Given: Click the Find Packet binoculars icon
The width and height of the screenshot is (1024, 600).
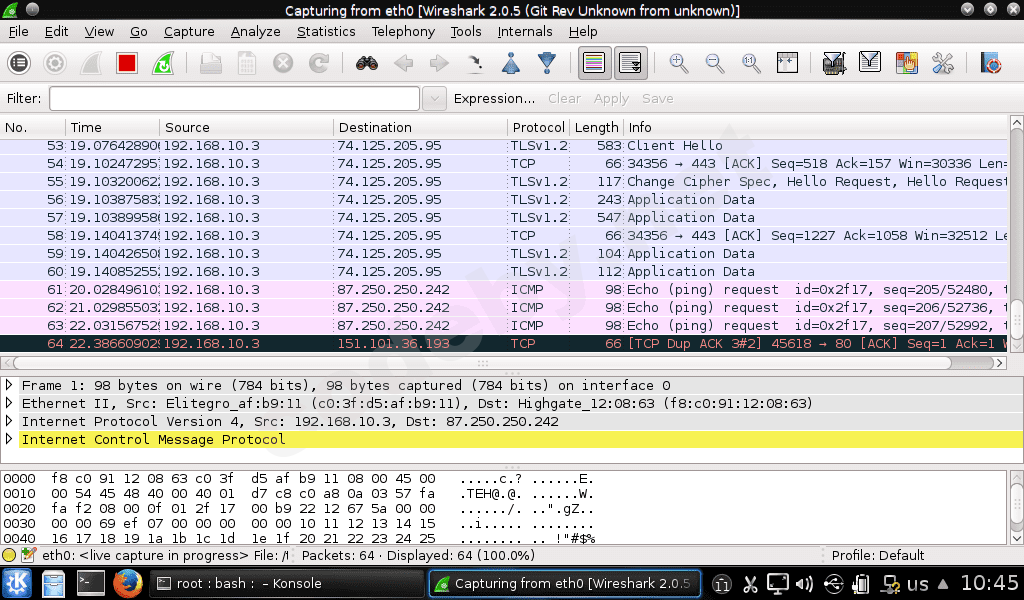Looking at the screenshot, I should pos(366,63).
